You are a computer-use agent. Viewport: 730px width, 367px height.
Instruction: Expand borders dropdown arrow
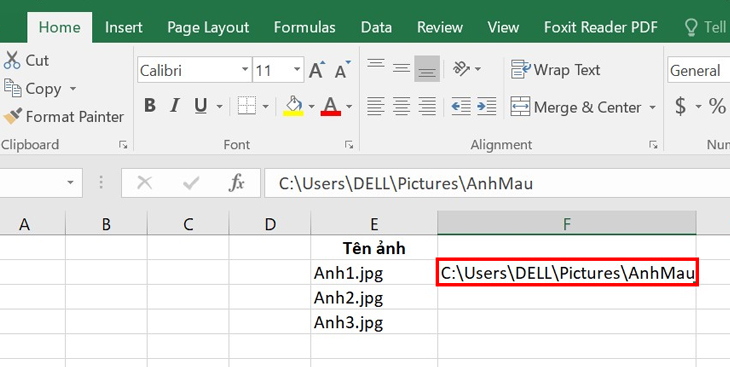click(x=265, y=107)
